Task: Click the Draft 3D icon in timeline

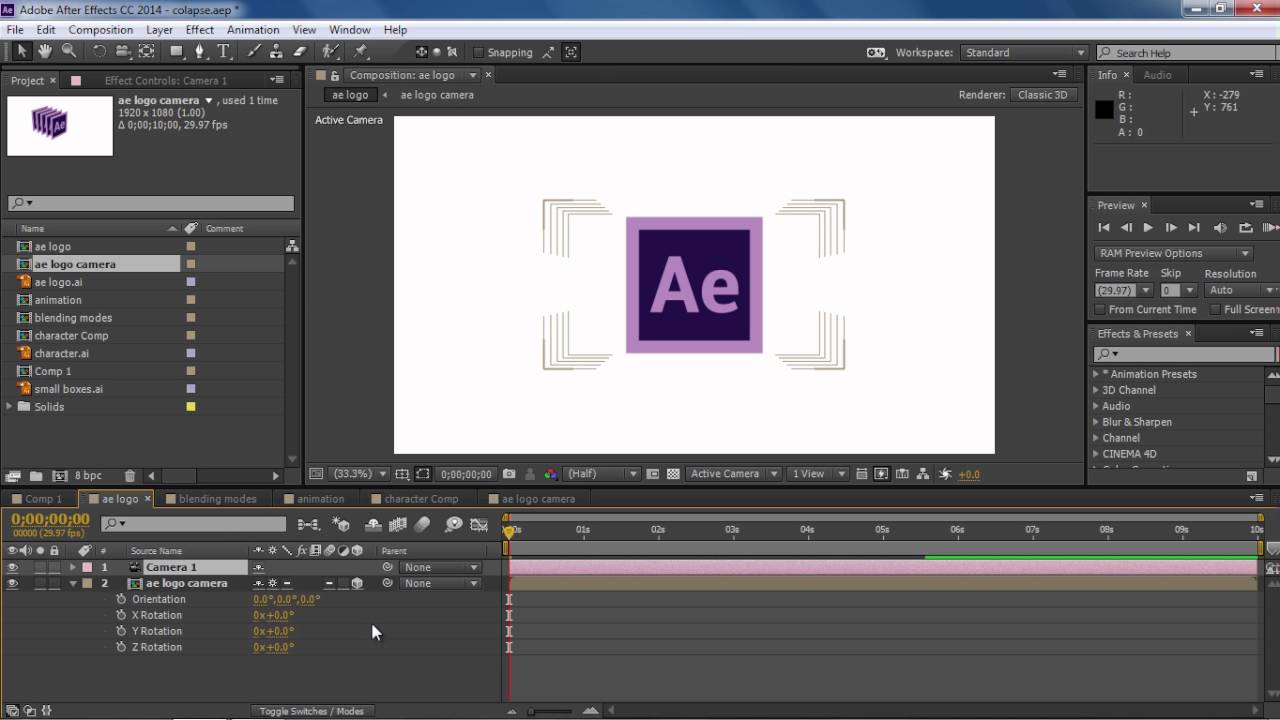Action: tap(341, 524)
